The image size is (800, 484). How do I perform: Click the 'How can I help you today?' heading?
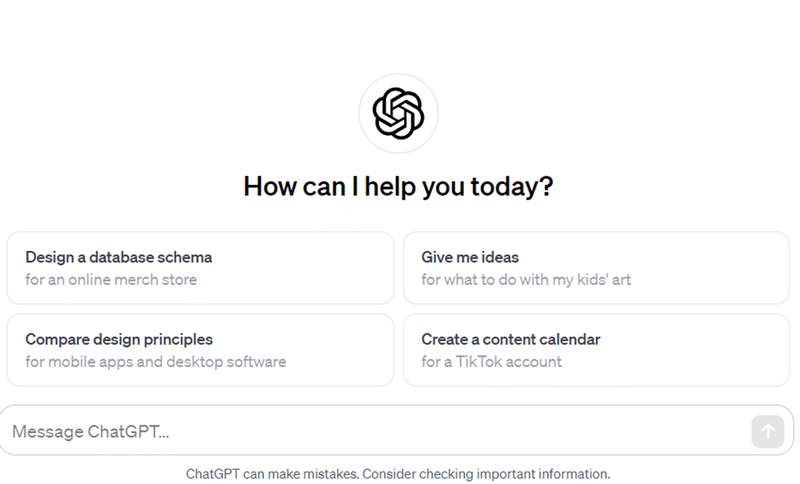pyautogui.click(x=398, y=186)
